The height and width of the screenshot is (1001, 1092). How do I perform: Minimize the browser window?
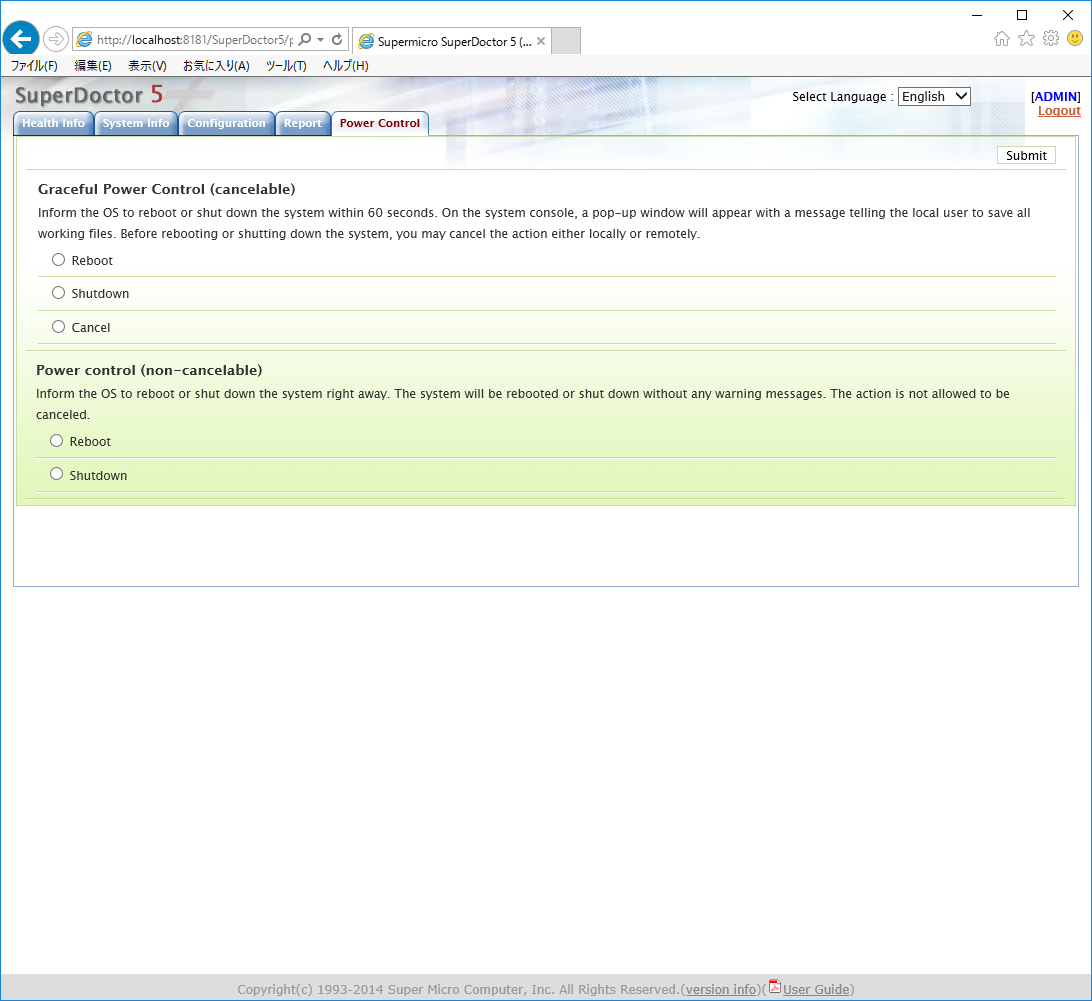[x=977, y=15]
